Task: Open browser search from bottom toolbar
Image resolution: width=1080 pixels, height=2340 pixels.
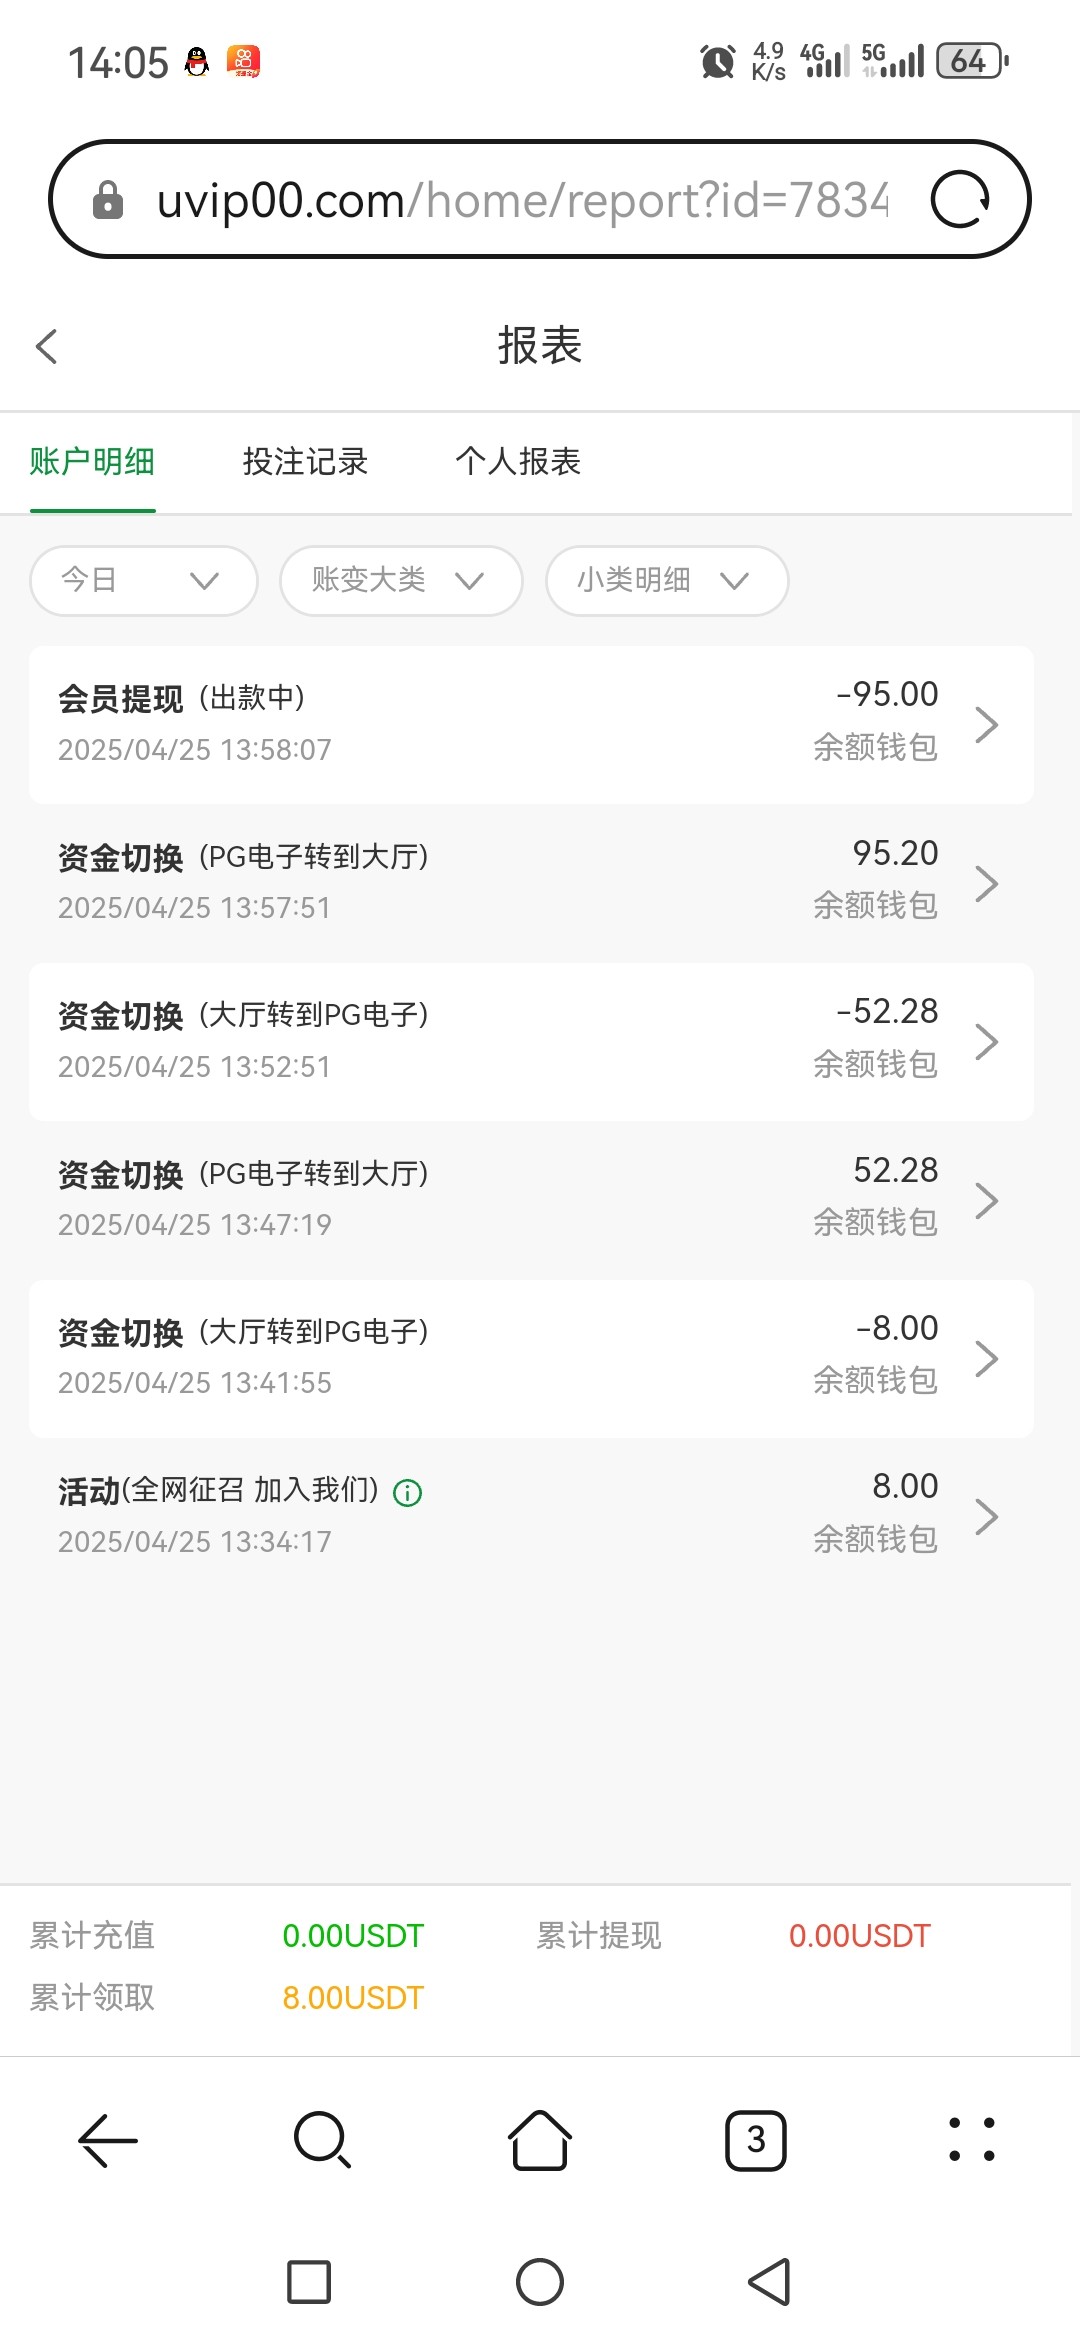Action: 322,2140
